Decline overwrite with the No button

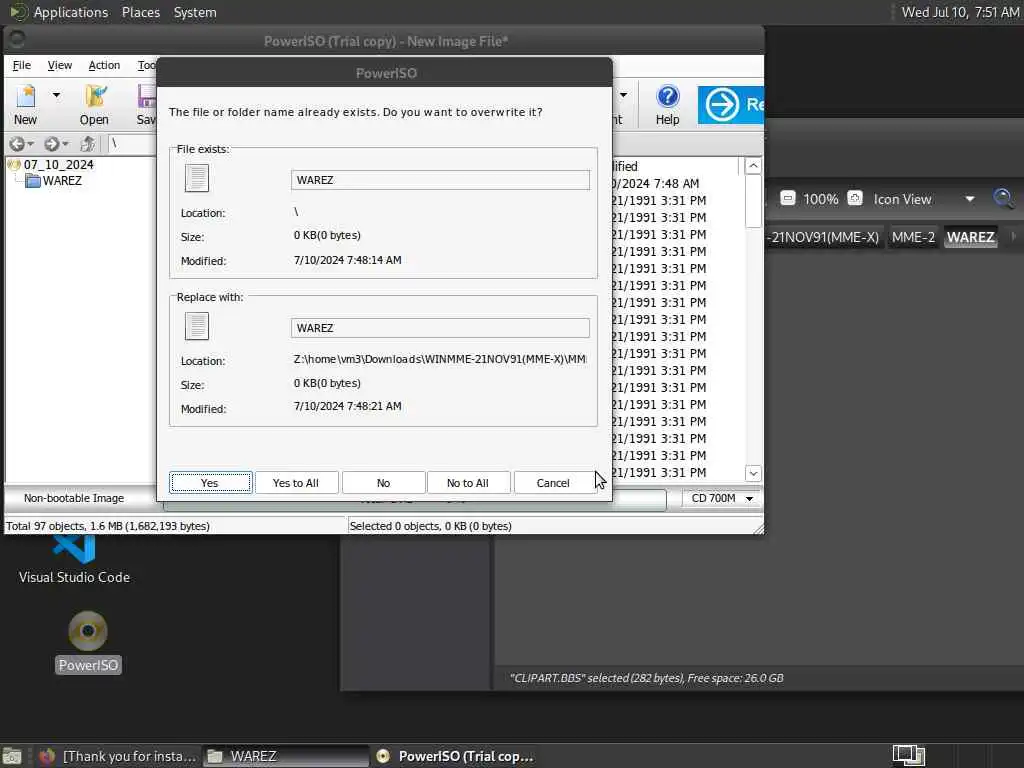[383, 483]
